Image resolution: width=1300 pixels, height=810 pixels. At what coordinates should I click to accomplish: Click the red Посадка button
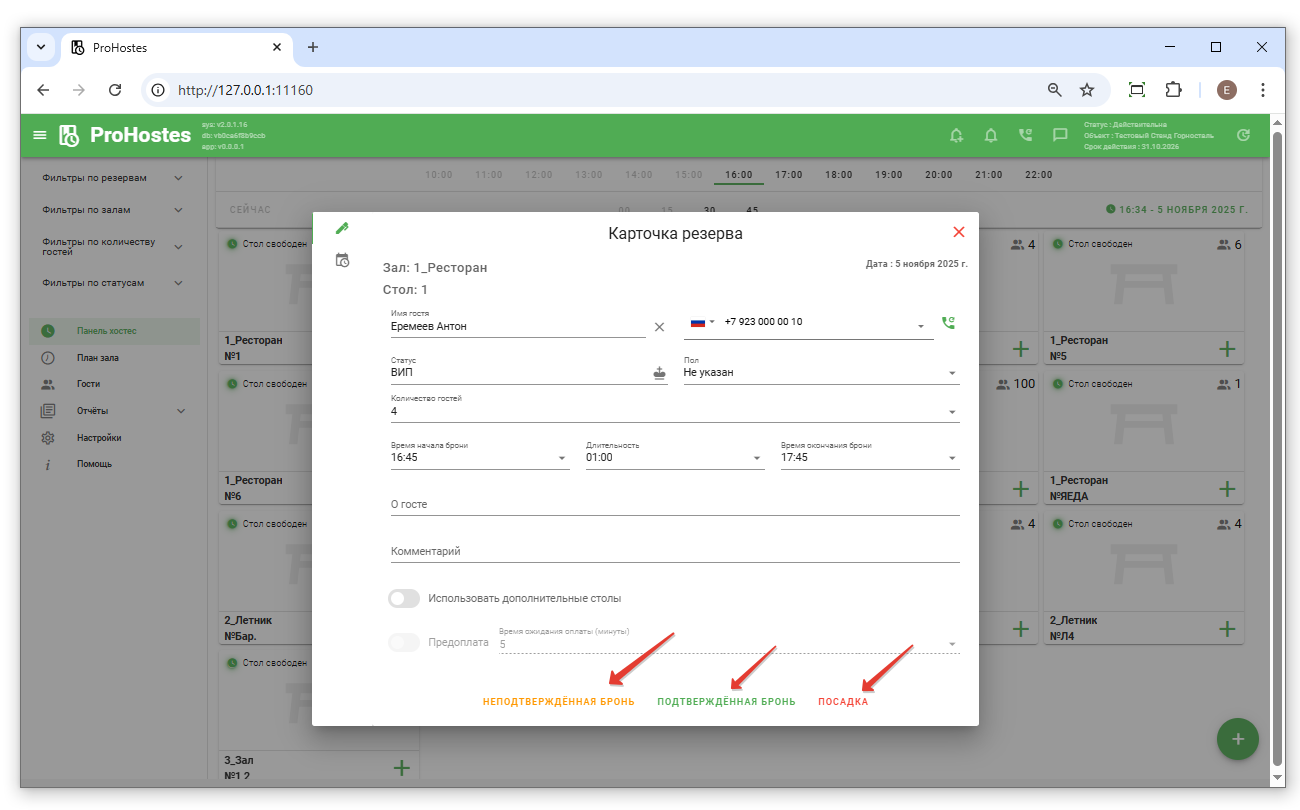(843, 702)
